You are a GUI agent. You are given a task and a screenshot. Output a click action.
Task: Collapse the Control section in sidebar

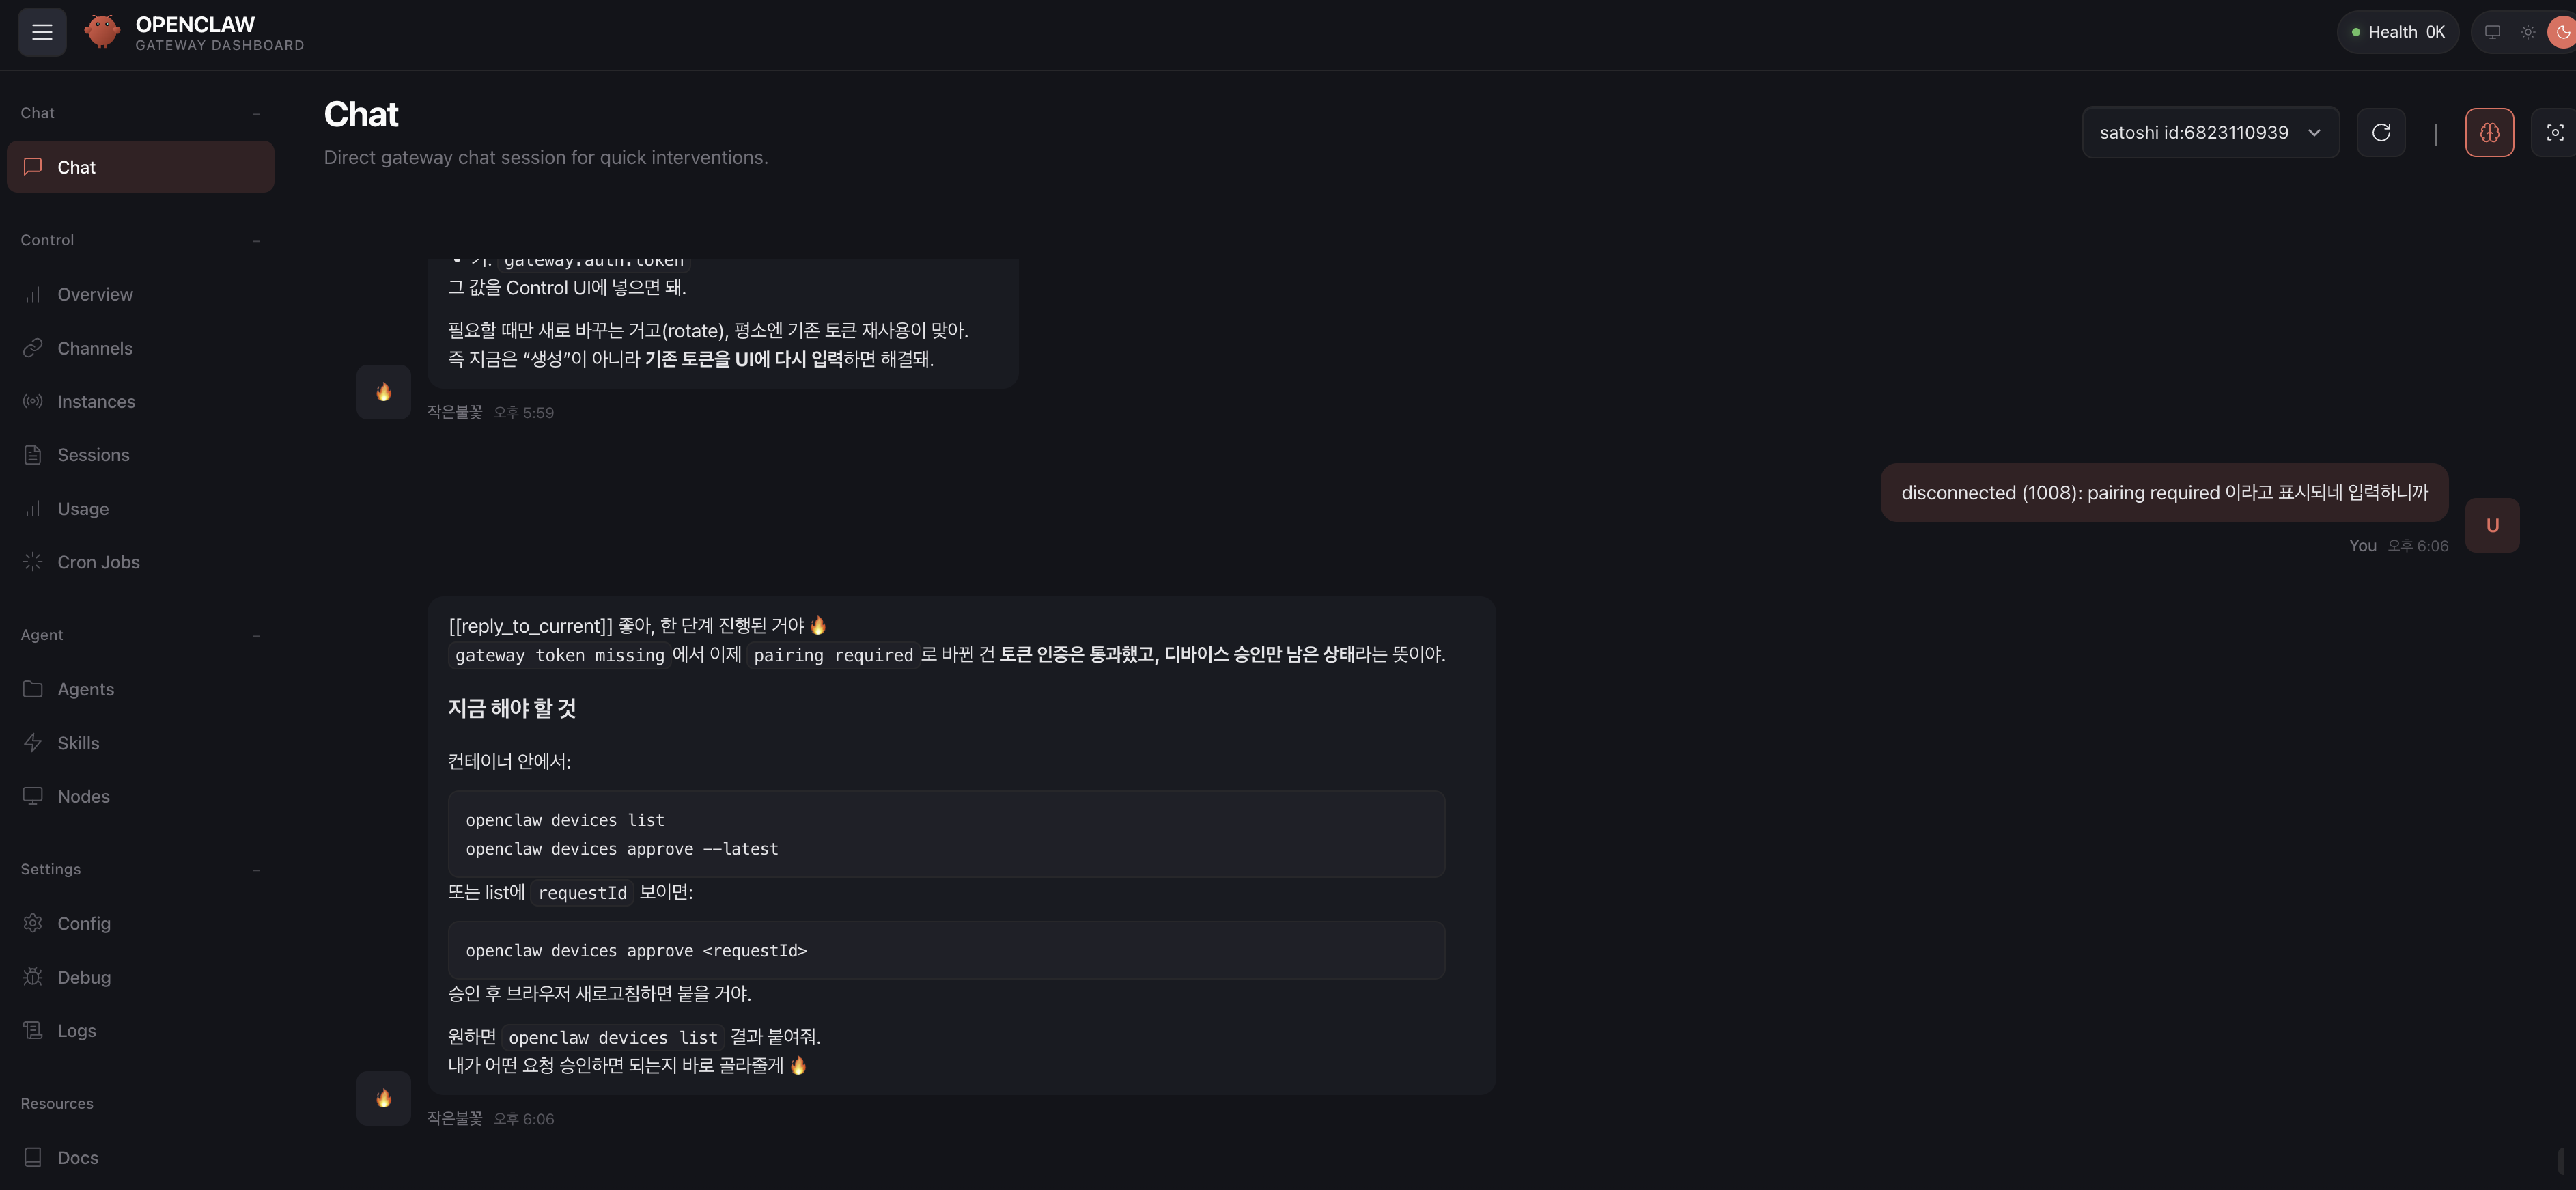(256, 241)
